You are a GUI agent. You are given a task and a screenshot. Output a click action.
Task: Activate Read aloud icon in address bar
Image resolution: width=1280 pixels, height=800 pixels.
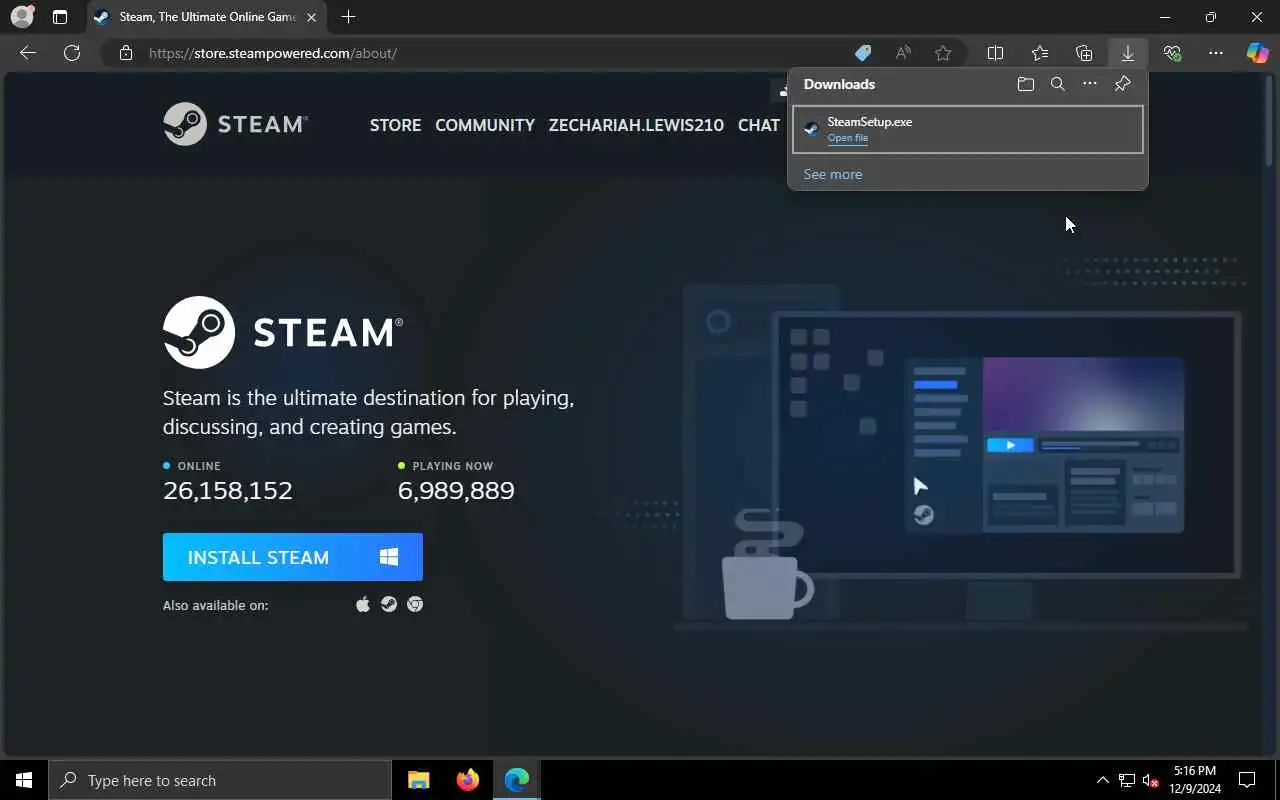point(903,53)
